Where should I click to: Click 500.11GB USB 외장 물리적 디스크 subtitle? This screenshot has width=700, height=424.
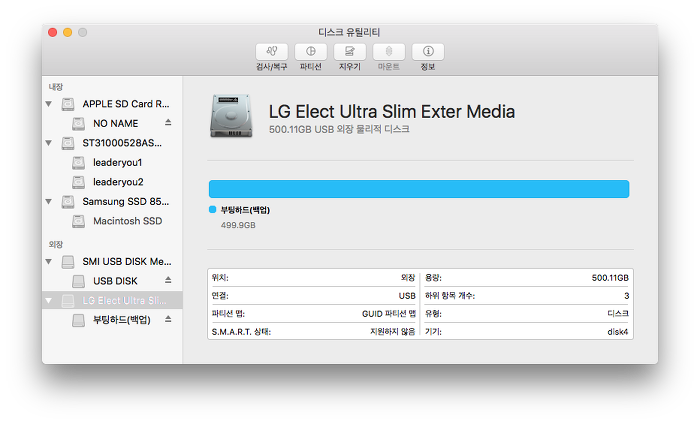pyautogui.click(x=339, y=129)
